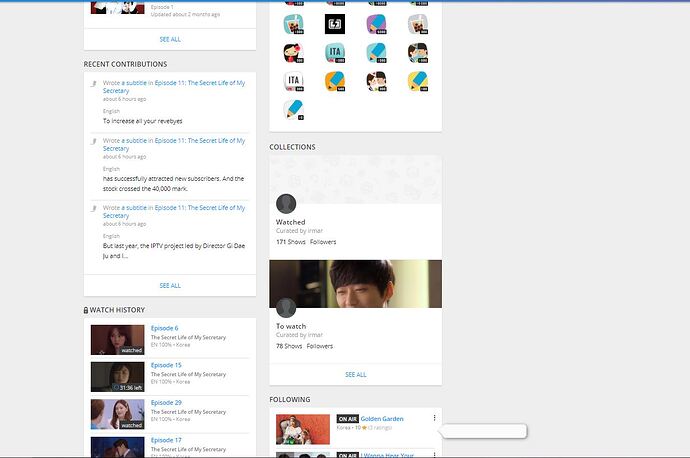This screenshot has height=458, width=690.
Task: Open the Golden Garden show link
Action: pyautogui.click(x=382, y=419)
